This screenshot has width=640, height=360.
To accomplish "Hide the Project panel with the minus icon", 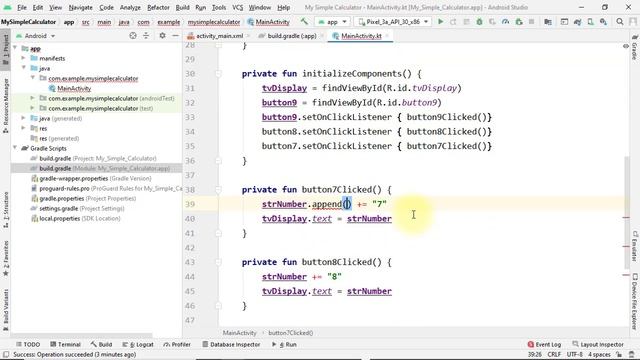I will (x=175, y=36).
